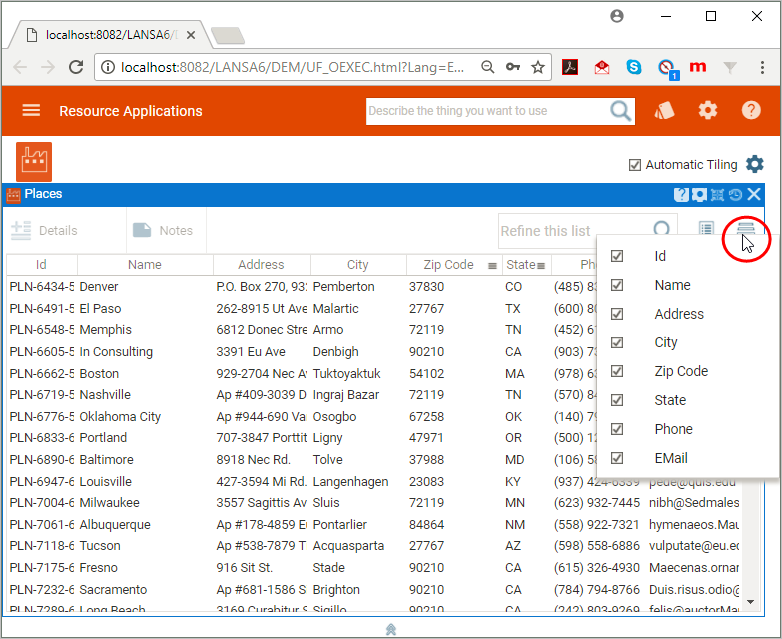Screen dimensions: 782x639
Task: Uncheck the Zip Code column checkbox
Action: [617, 371]
